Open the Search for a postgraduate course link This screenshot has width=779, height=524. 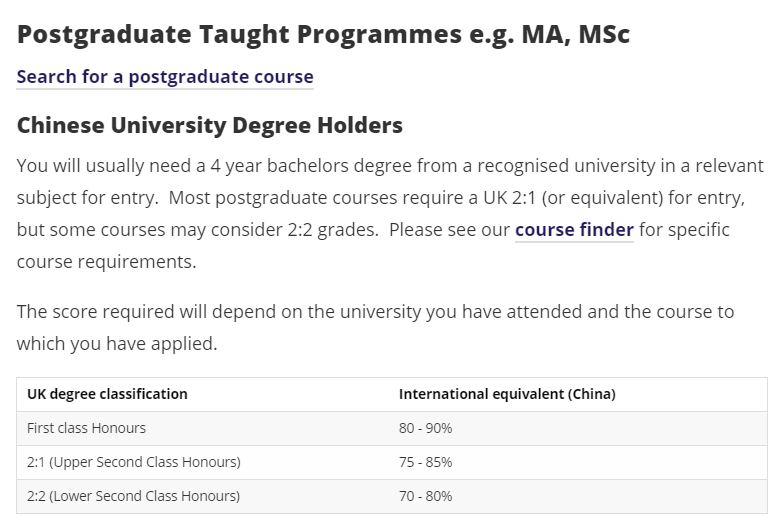(165, 77)
